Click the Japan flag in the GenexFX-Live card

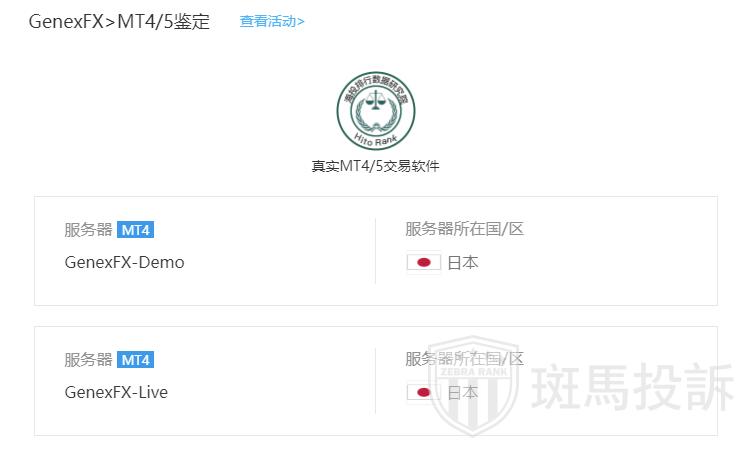pyautogui.click(x=423, y=392)
